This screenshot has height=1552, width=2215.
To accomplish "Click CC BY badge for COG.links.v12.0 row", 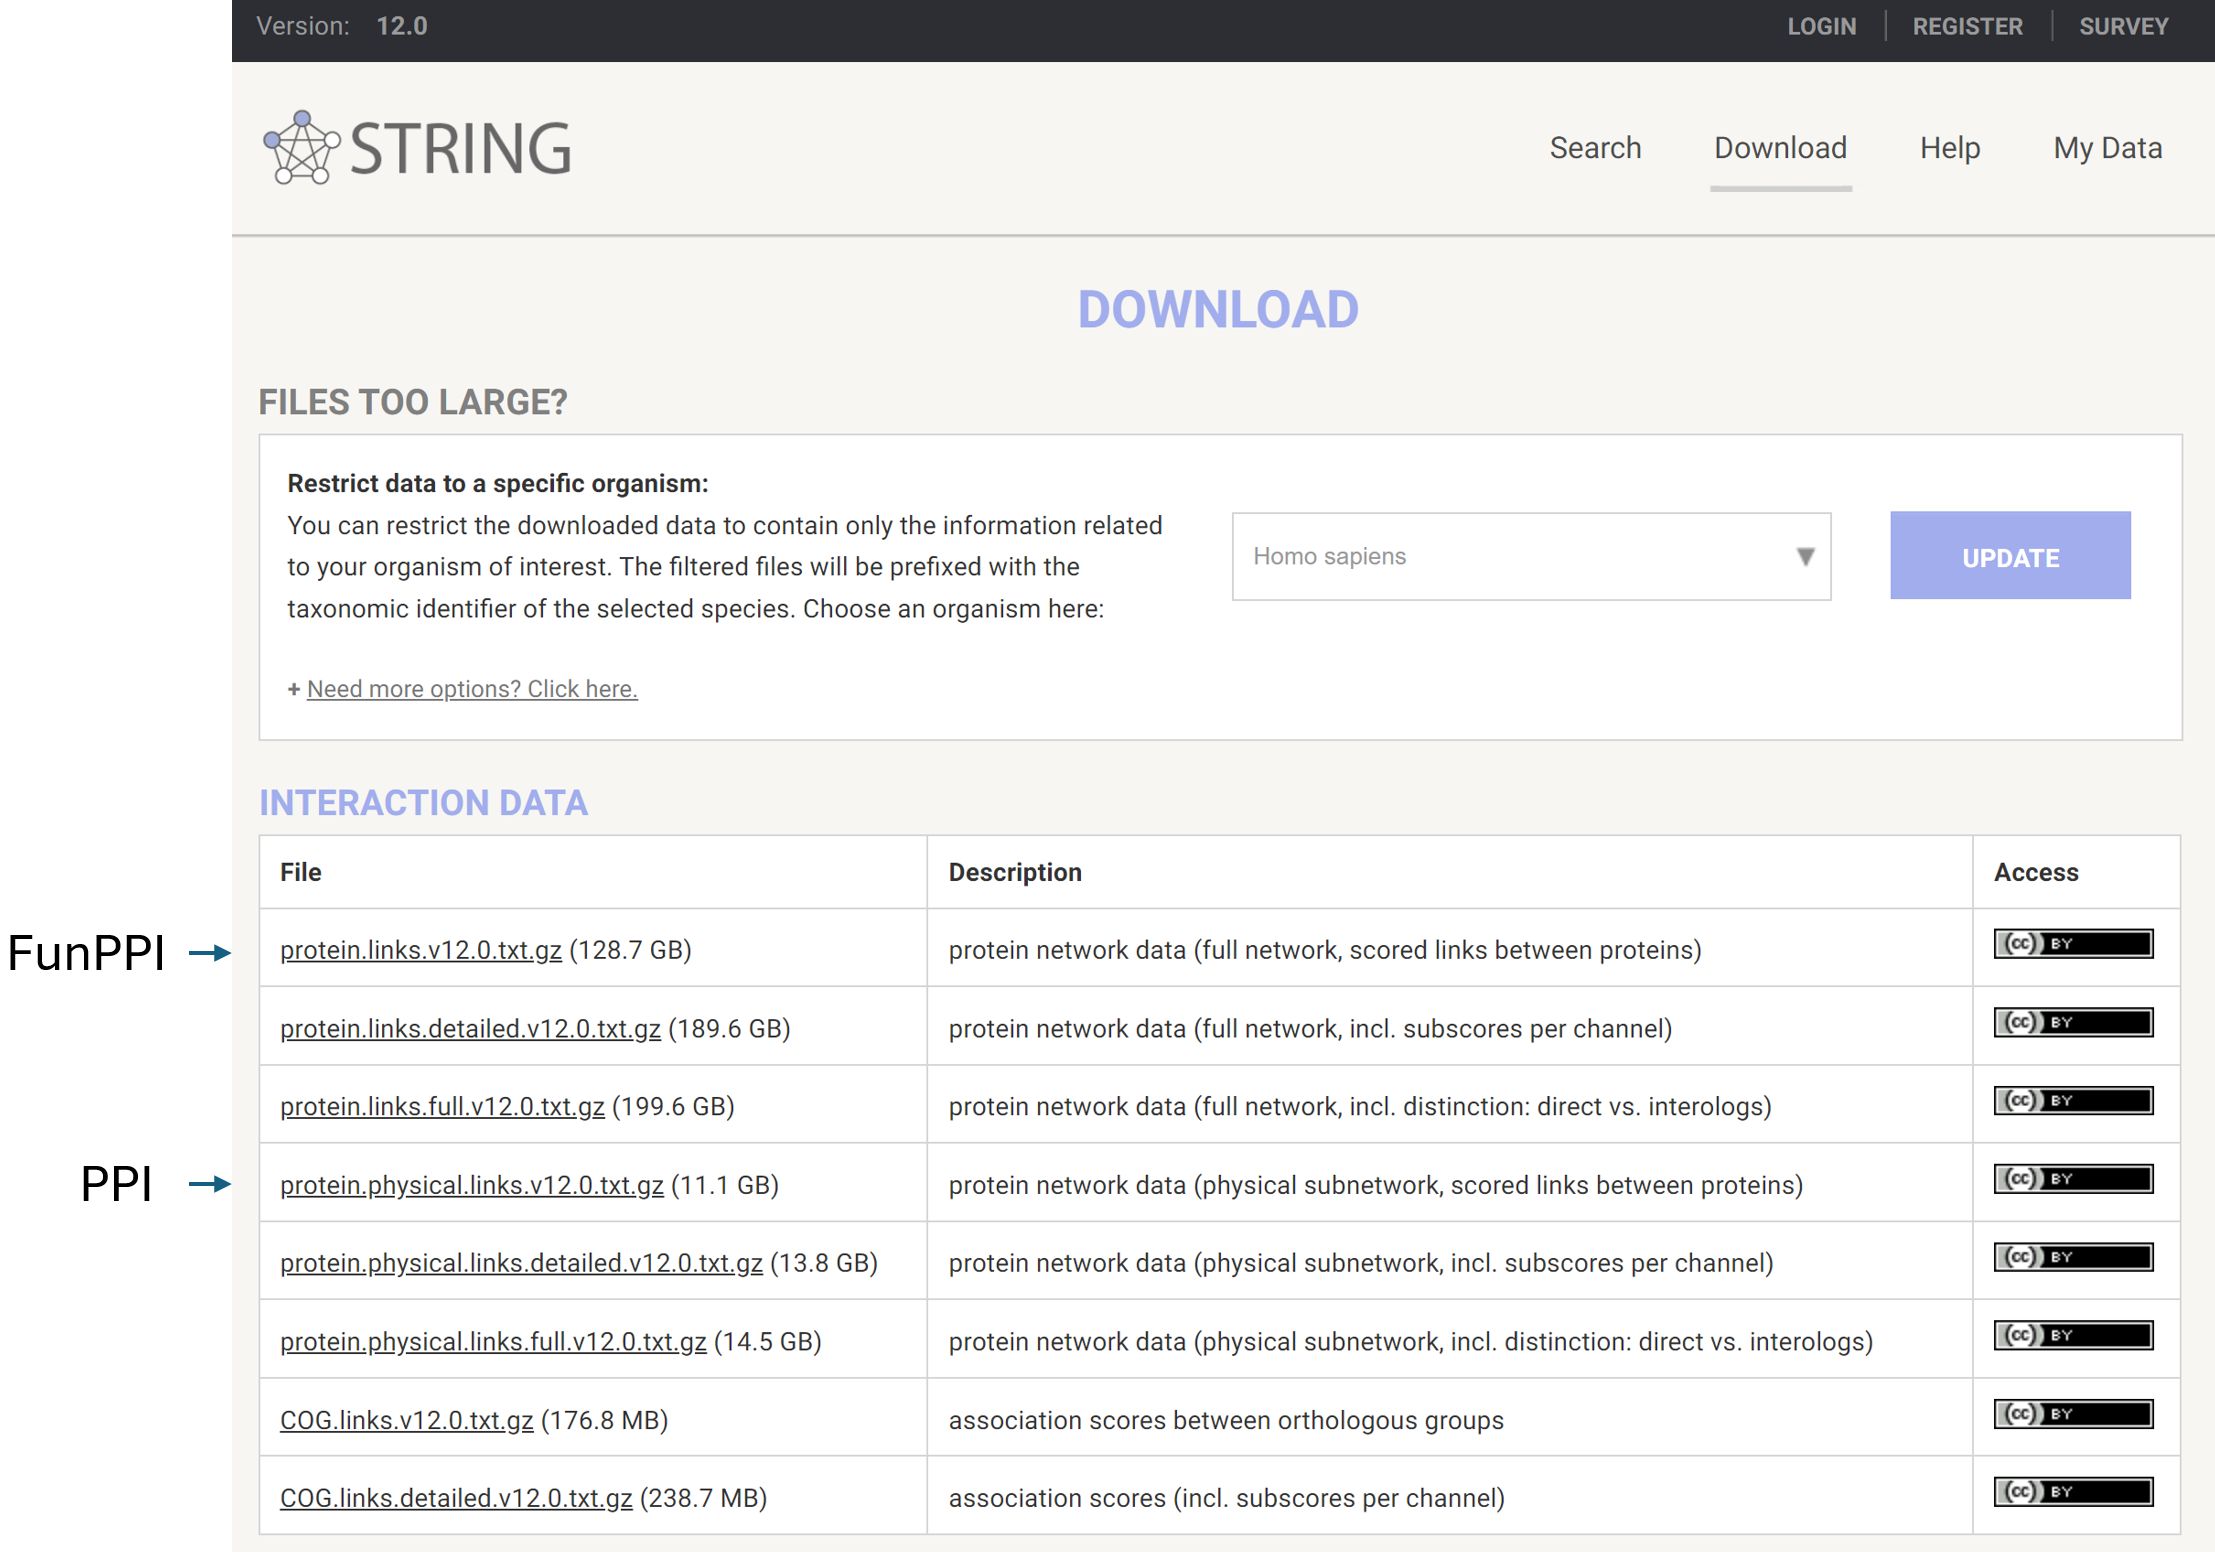I will point(2072,1413).
